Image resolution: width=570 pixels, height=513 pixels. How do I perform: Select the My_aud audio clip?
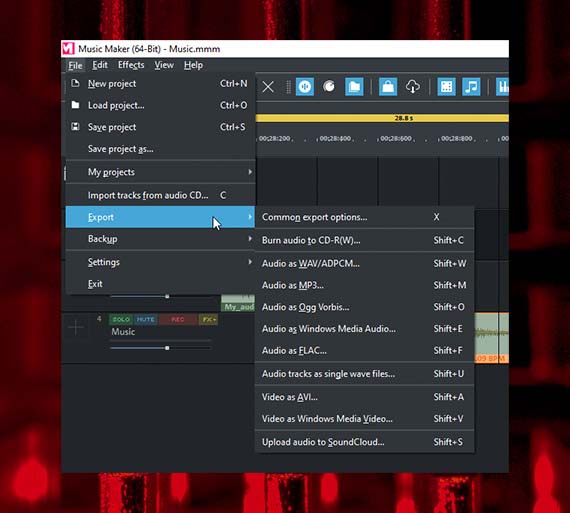[238, 303]
